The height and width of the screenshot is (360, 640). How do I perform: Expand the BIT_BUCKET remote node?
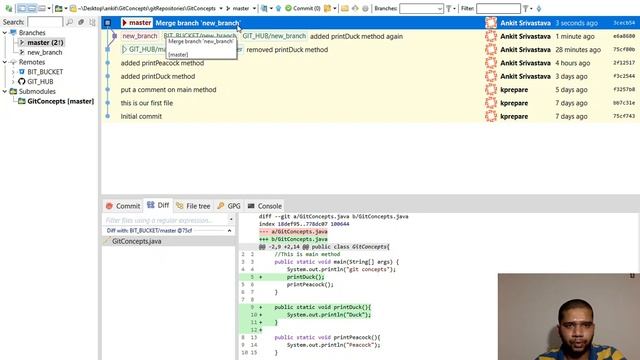pos(13,72)
